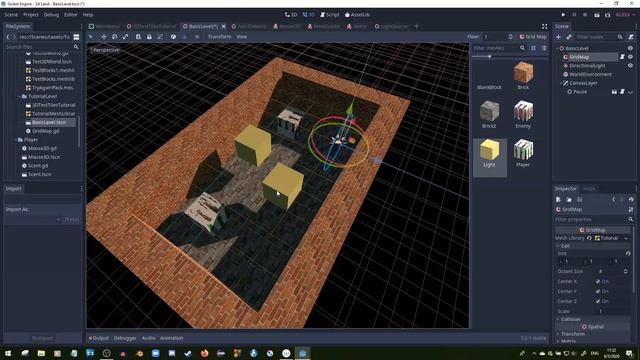Open the Perspective view menu
This screenshot has width=640, height=360.
tap(105, 50)
